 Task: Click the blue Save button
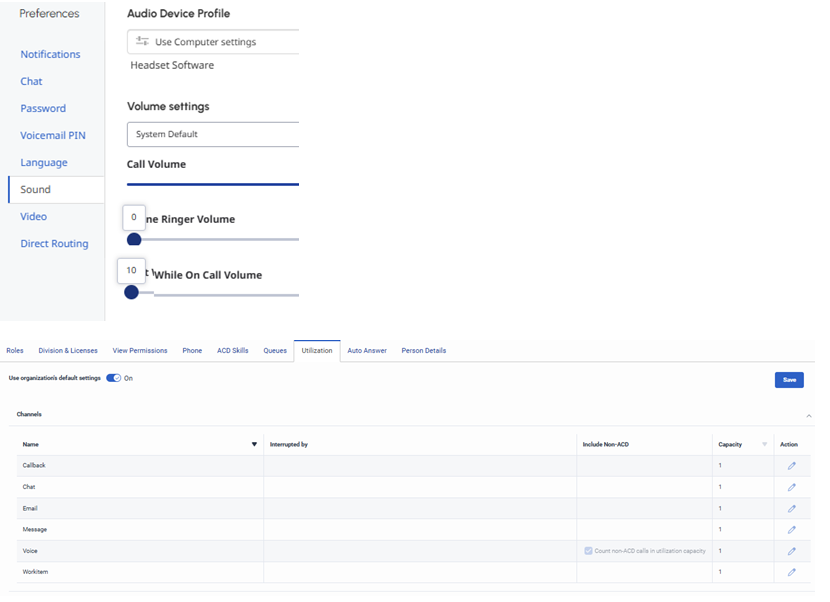pos(789,380)
